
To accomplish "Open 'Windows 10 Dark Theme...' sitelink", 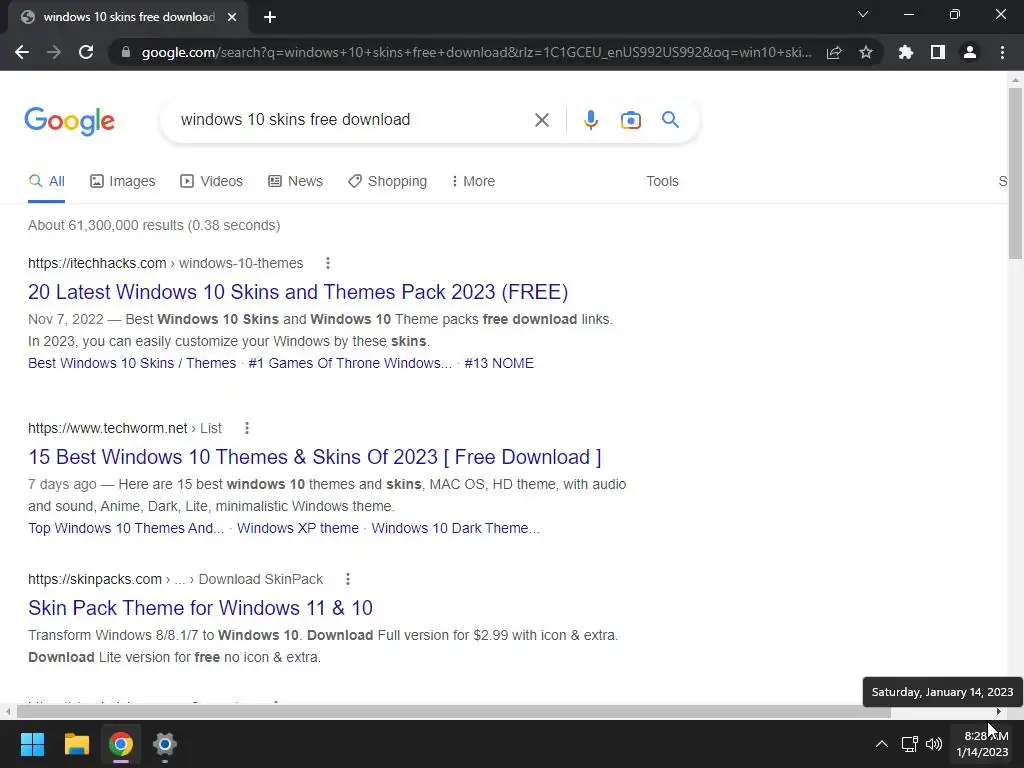I will tap(456, 528).
